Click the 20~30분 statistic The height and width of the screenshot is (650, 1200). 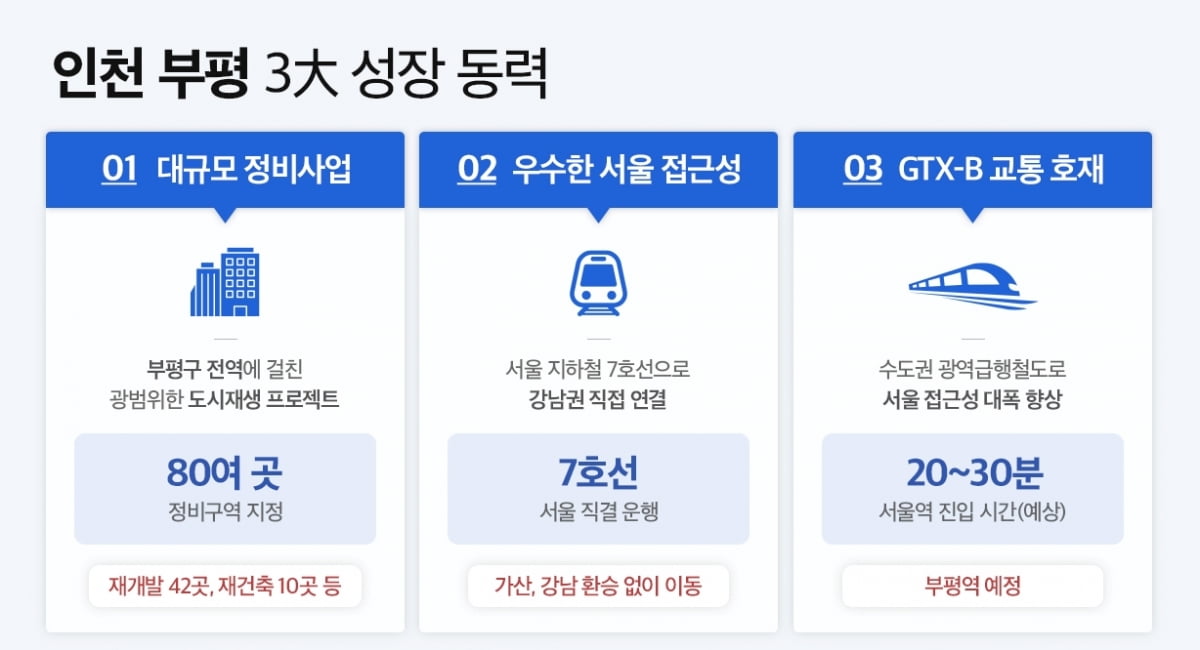[972, 473]
